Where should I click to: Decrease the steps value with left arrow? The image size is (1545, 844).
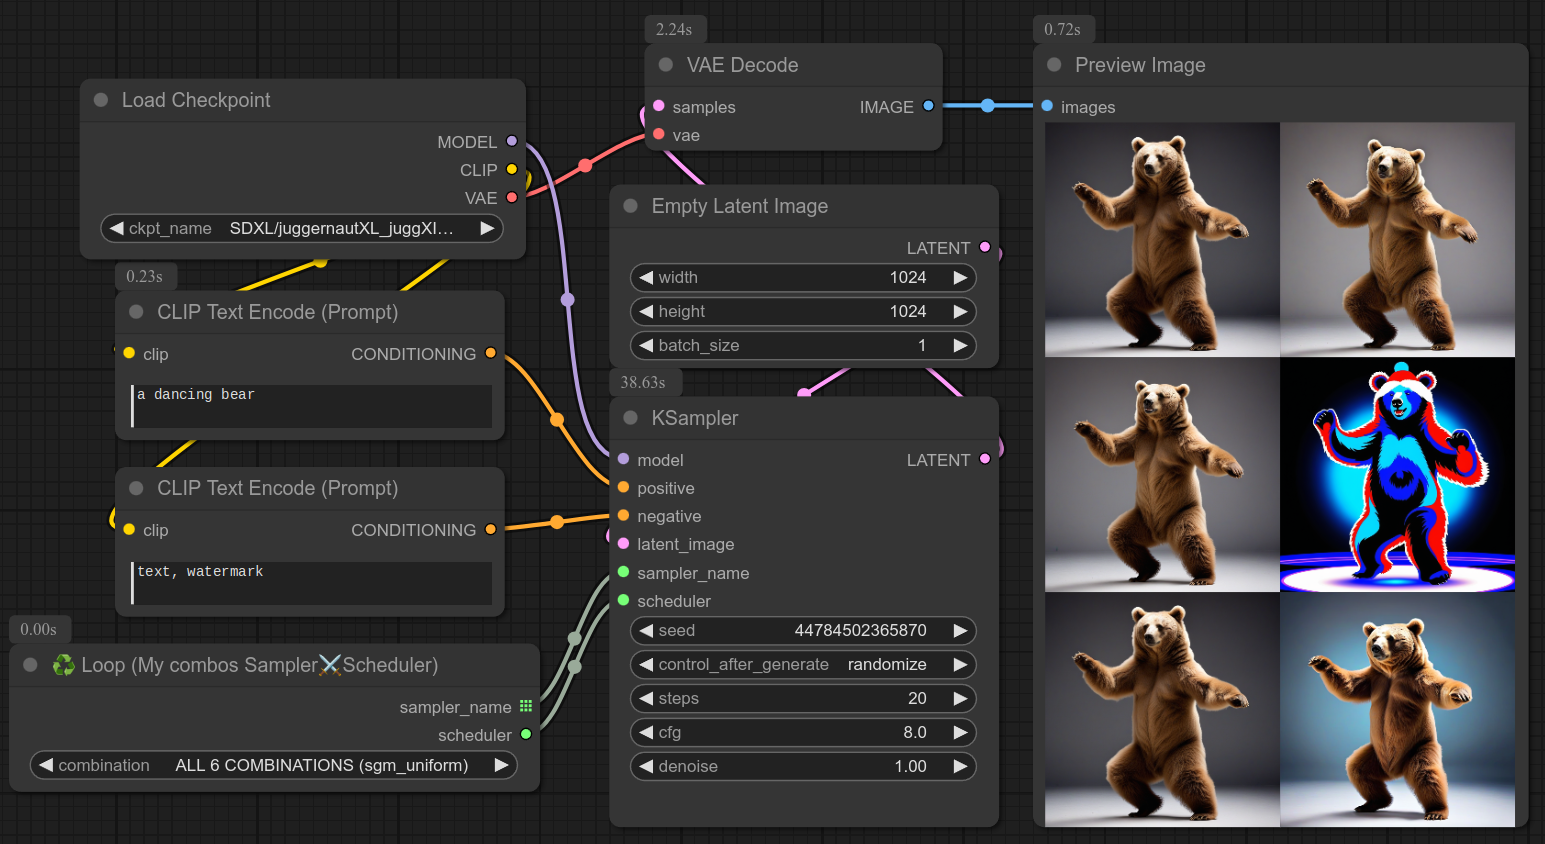point(647,698)
